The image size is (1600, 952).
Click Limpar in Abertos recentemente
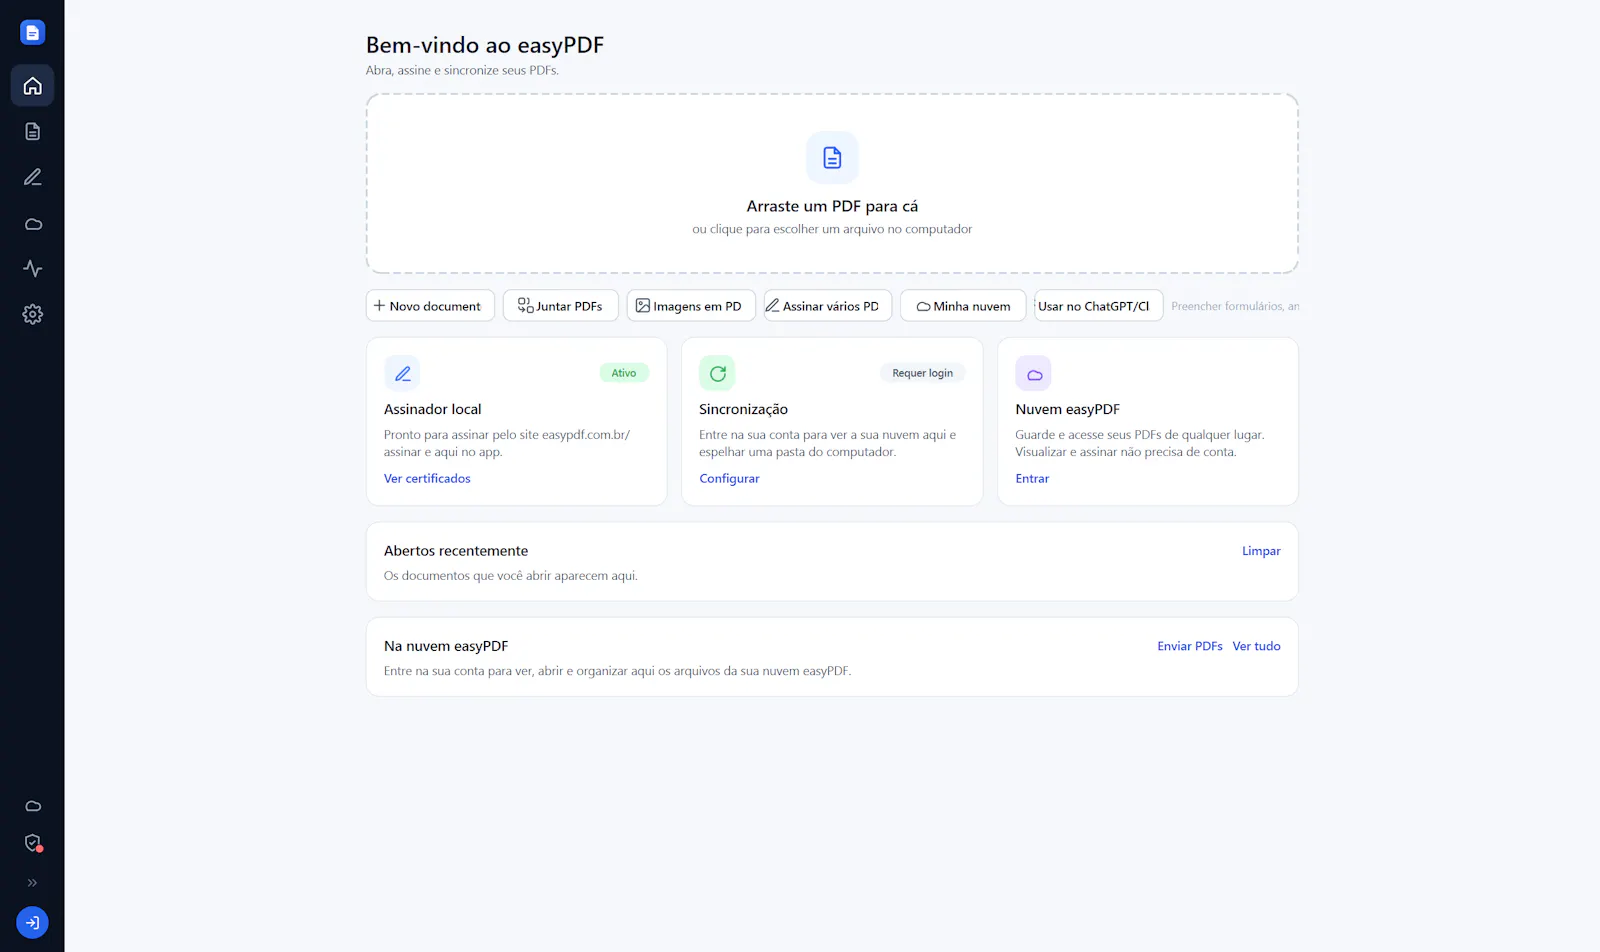(1261, 551)
